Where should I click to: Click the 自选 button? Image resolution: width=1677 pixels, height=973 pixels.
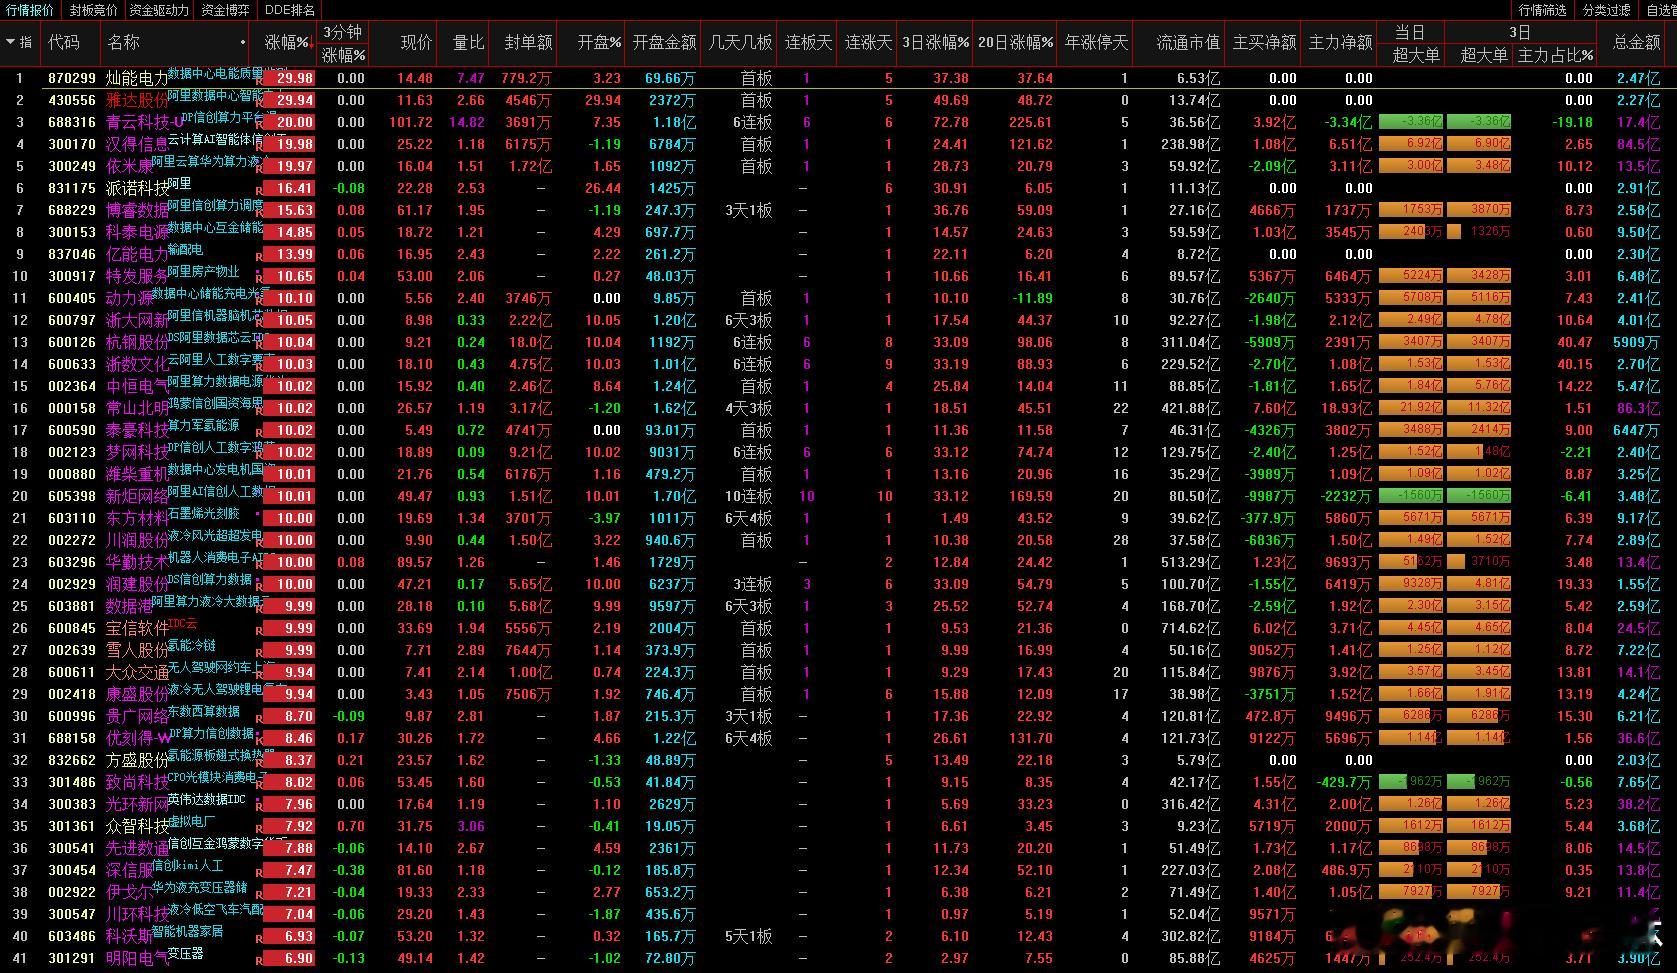(1660, 10)
